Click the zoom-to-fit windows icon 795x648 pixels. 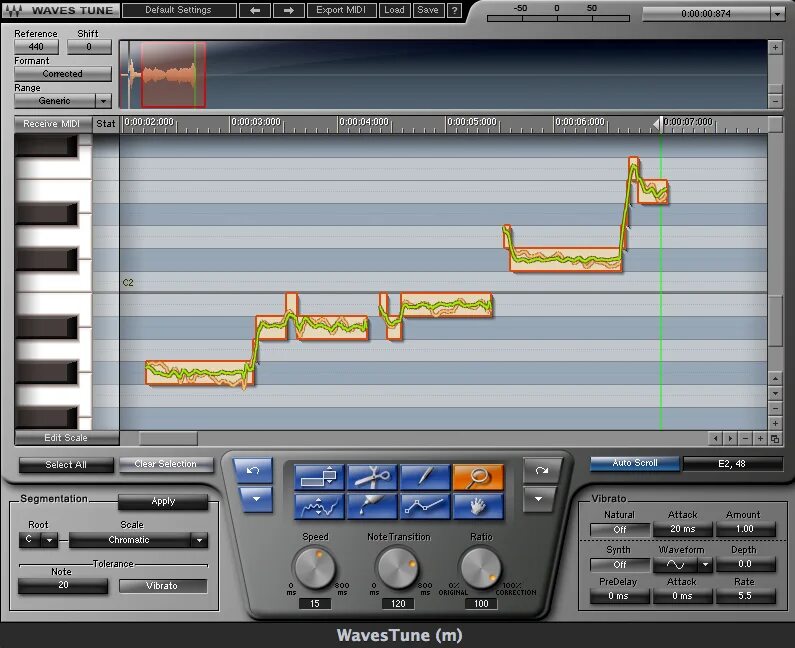(775, 439)
